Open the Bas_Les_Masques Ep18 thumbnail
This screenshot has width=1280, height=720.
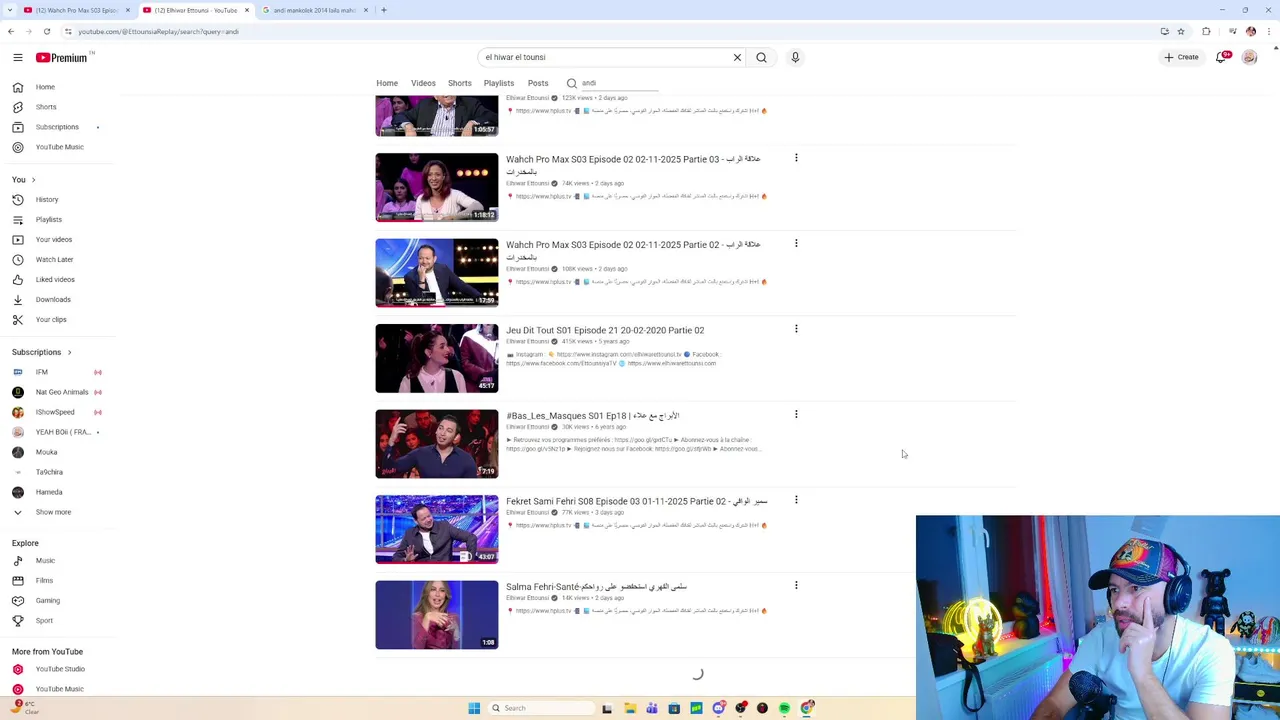pos(437,444)
